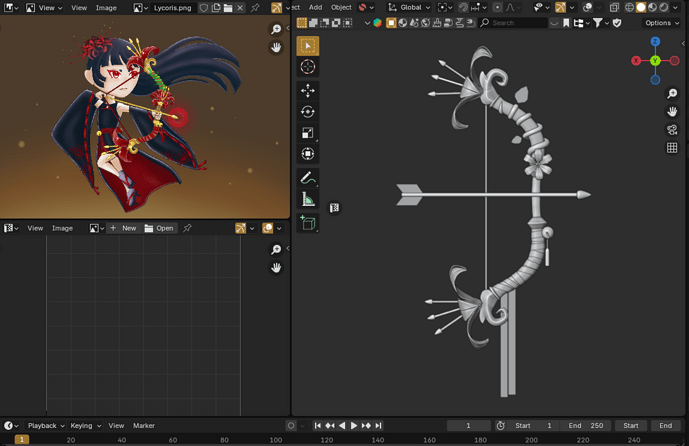The width and height of the screenshot is (689, 446).
Task: Unlink the Lycoris.png image with X
Action: [x=240, y=7]
